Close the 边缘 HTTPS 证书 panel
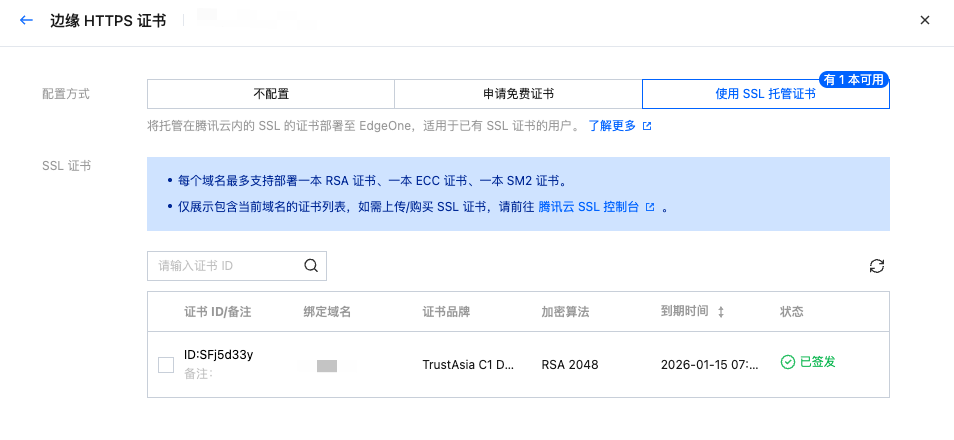This screenshot has width=954, height=440. pos(926,20)
